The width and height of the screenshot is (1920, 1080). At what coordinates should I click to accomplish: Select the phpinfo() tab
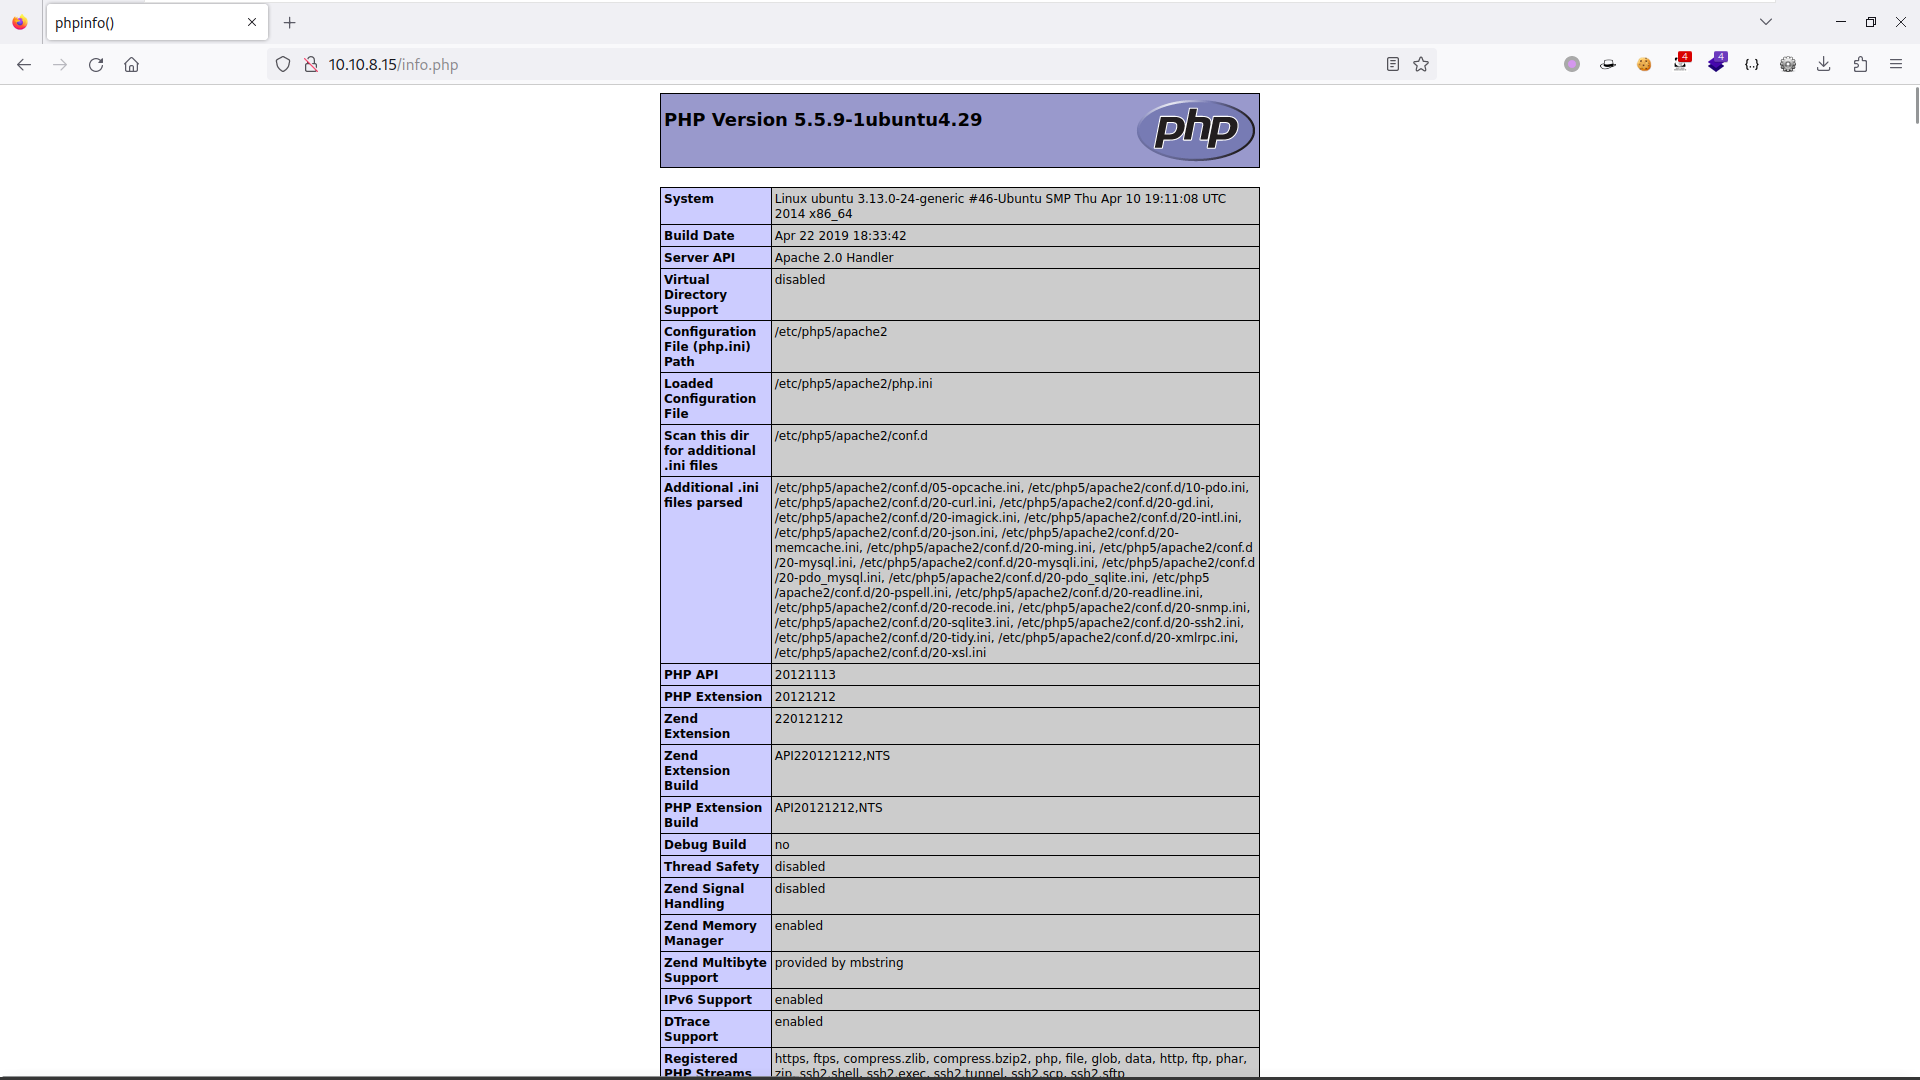157,22
